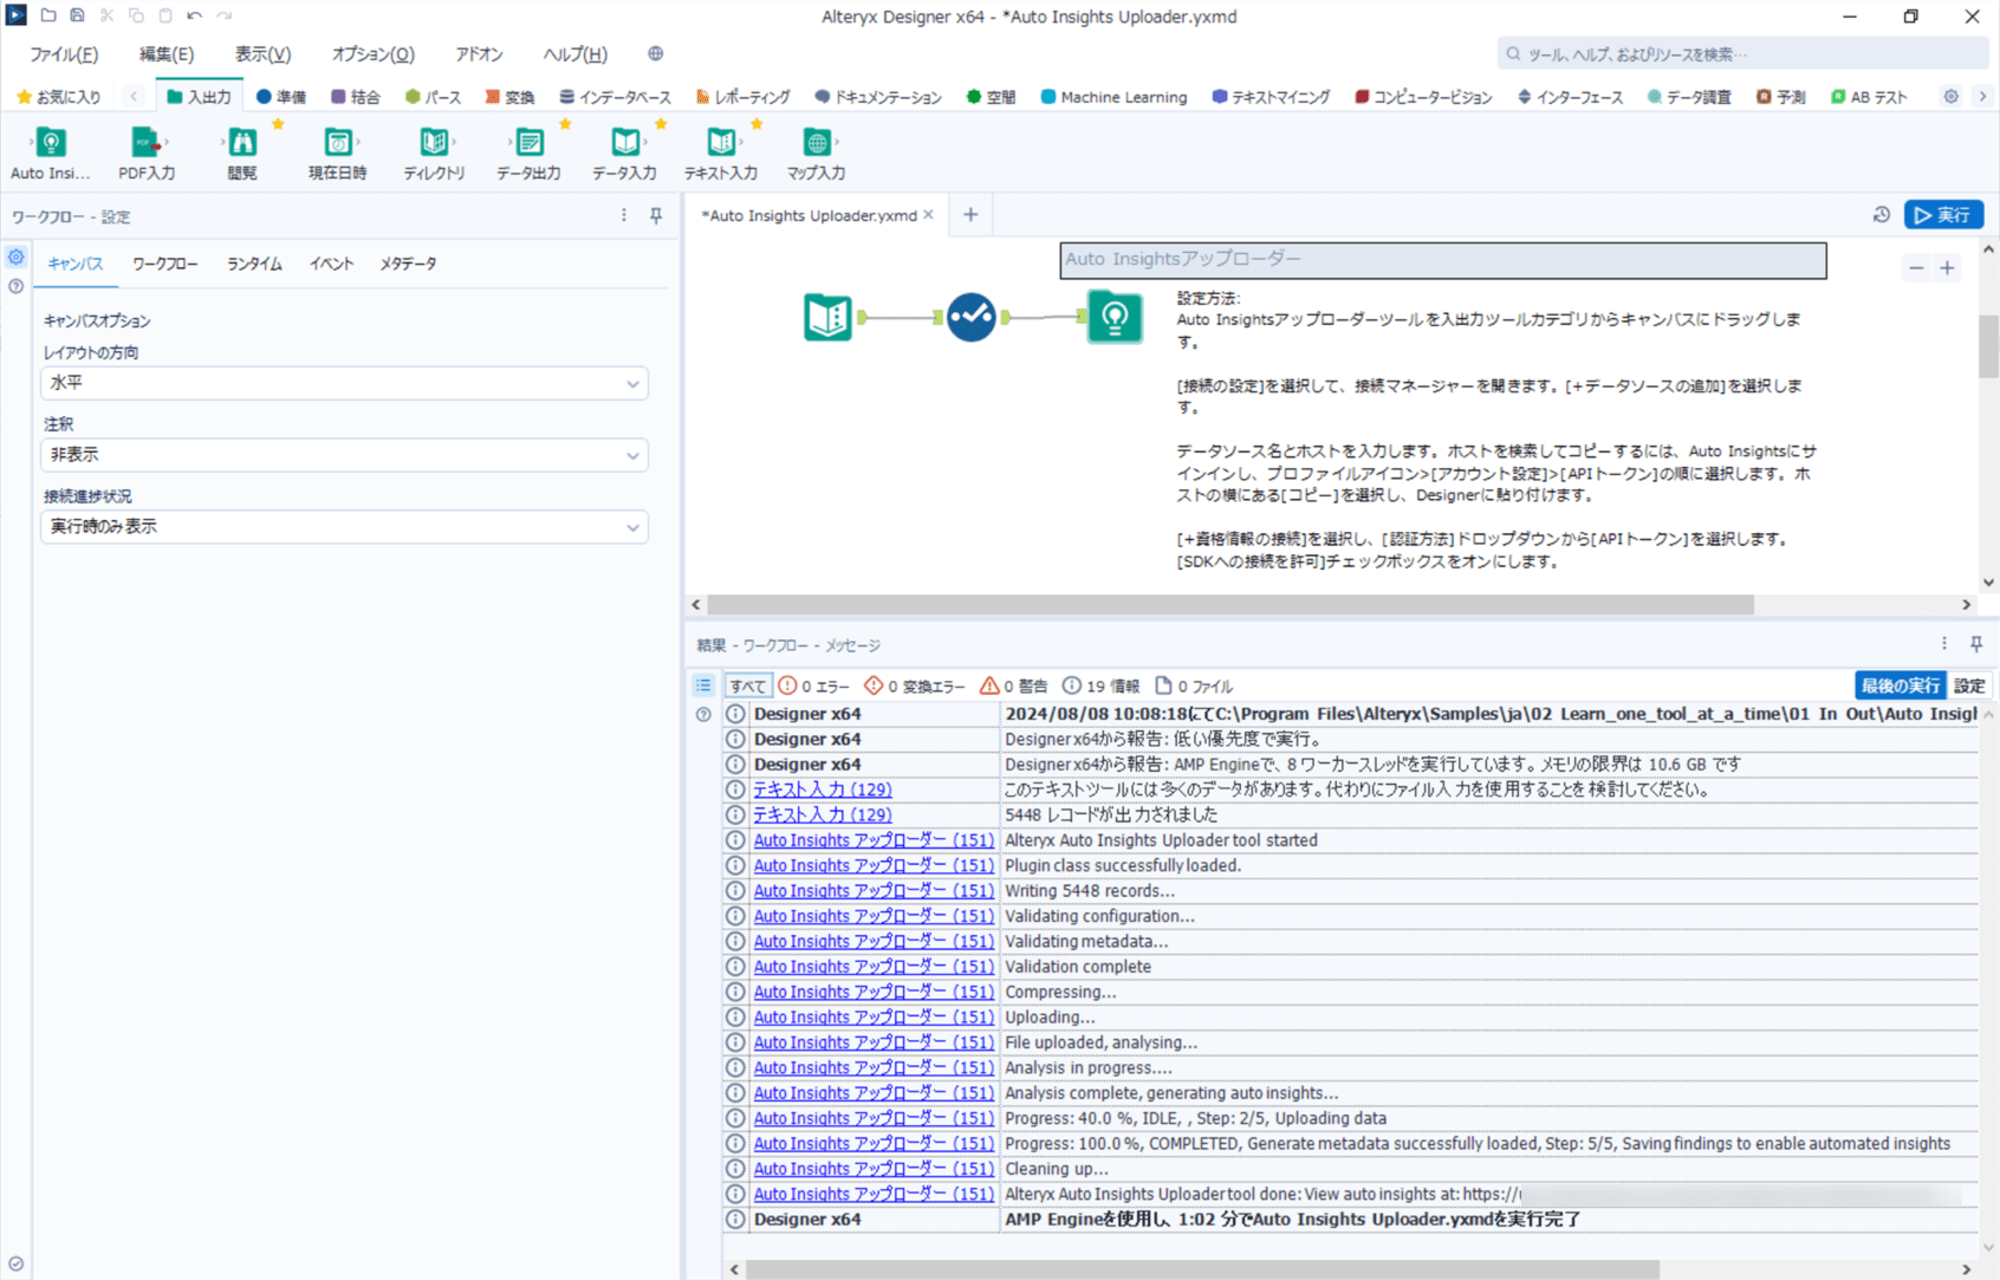Click the Auto Insightsアップローダー title box
This screenshot has width=2000, height=1280.
pyautogui.click(x=1443, y=260)
